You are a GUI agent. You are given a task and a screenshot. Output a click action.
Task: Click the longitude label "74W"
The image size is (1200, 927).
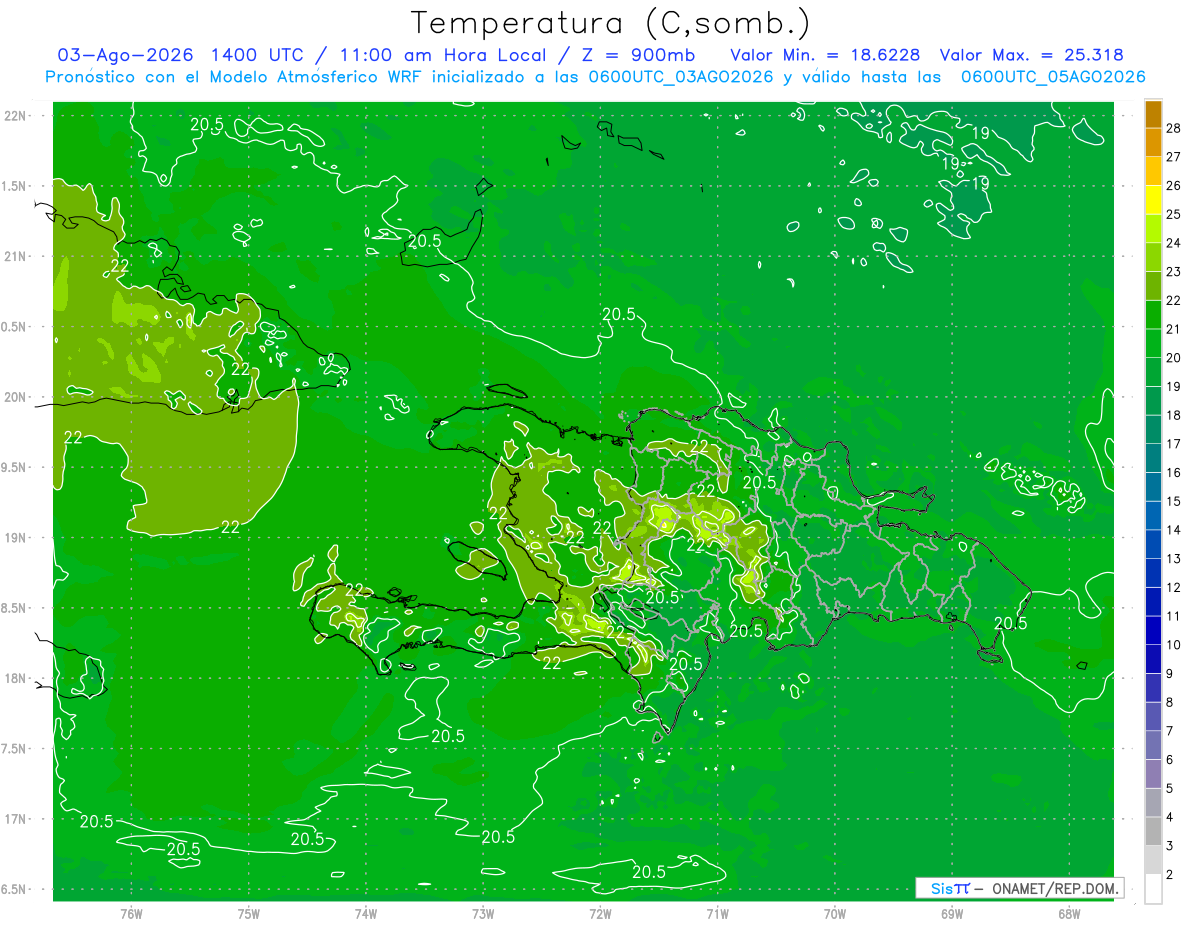pos(366,914)
